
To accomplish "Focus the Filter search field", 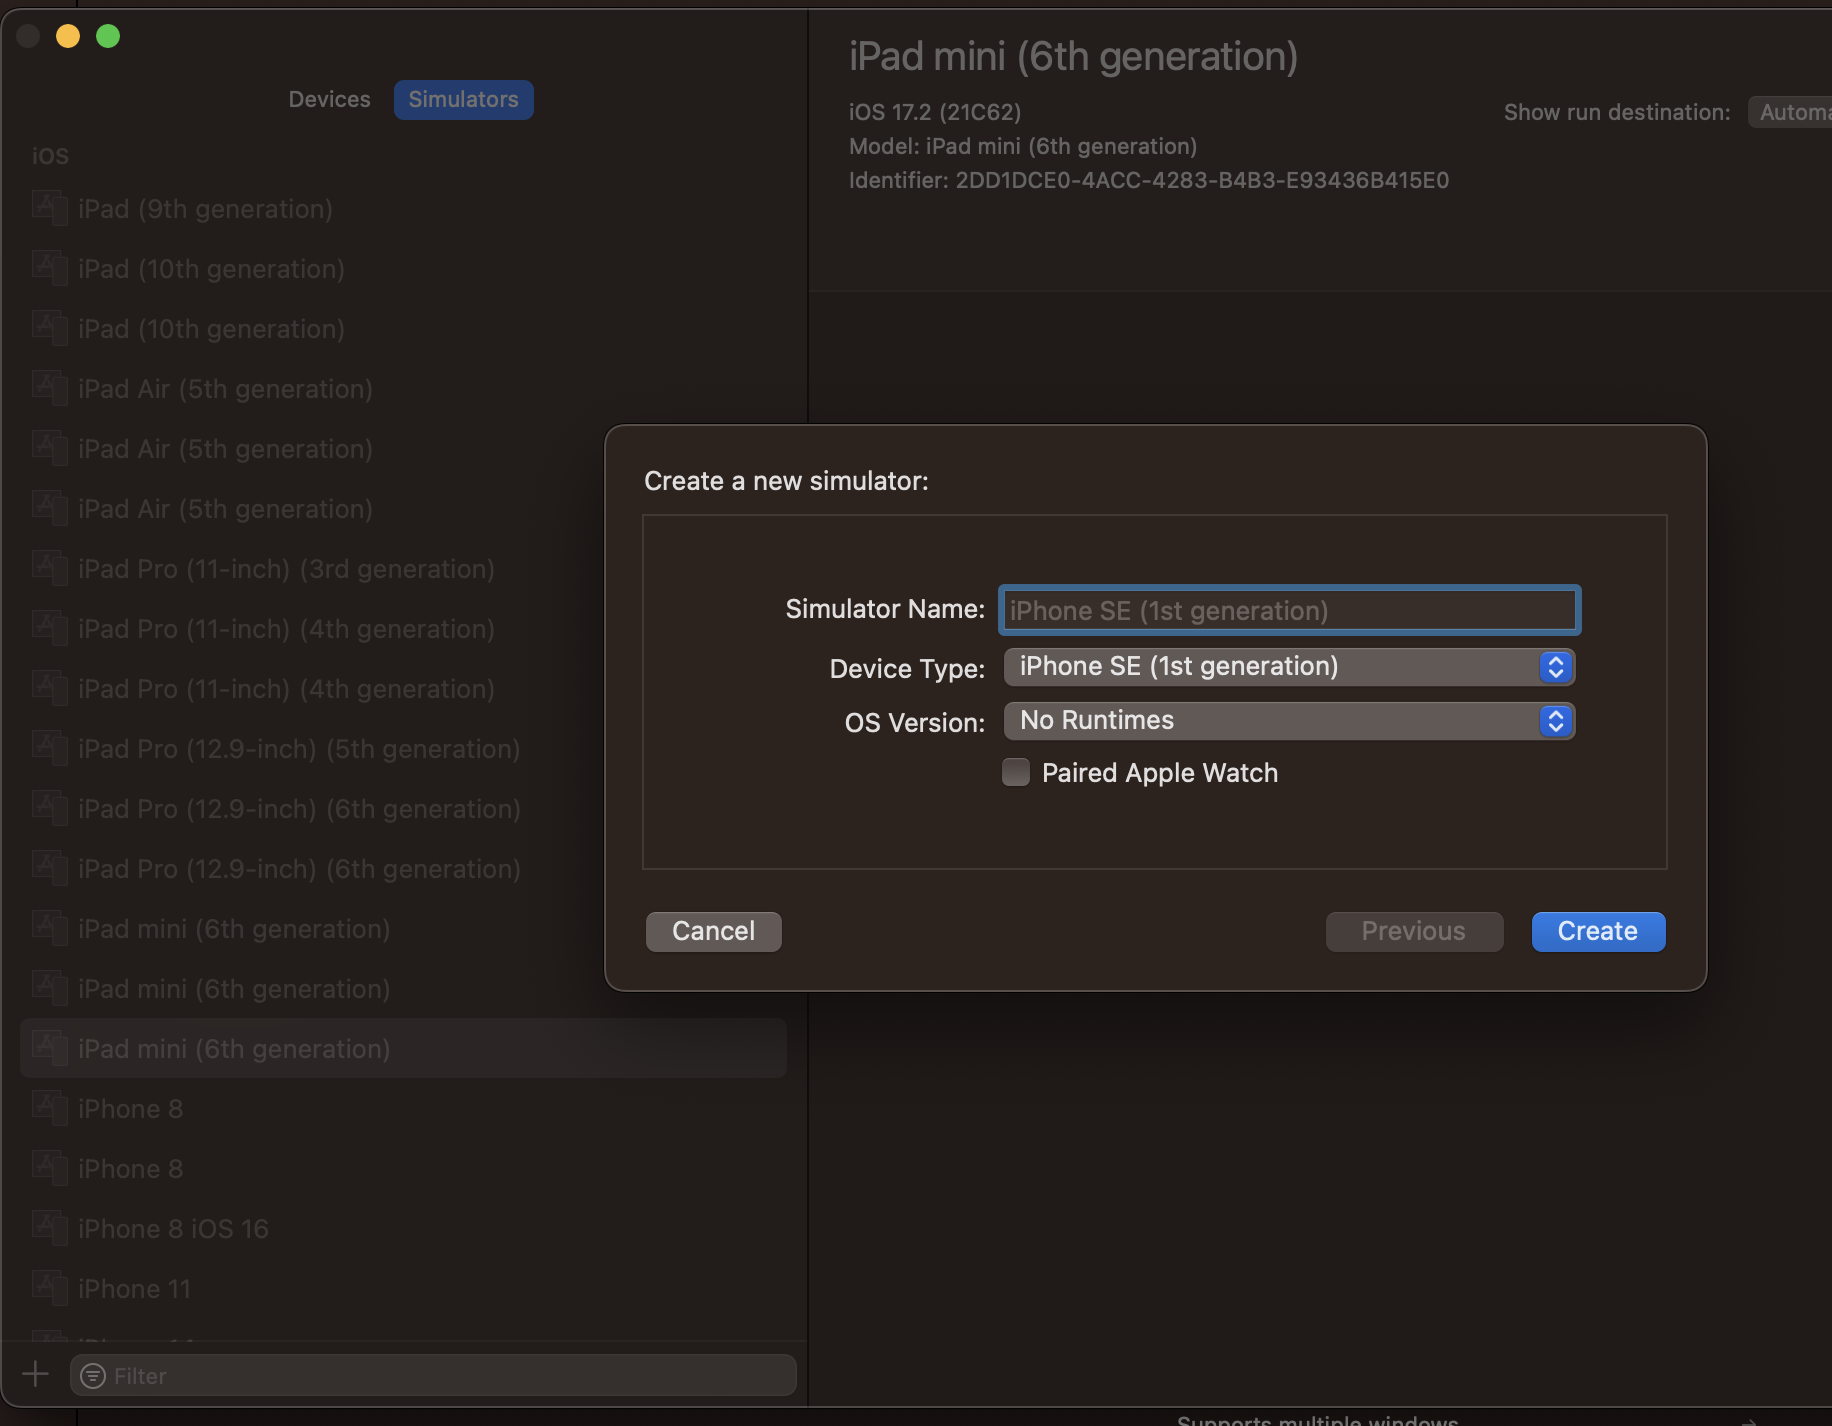I will click(433, 1376).
